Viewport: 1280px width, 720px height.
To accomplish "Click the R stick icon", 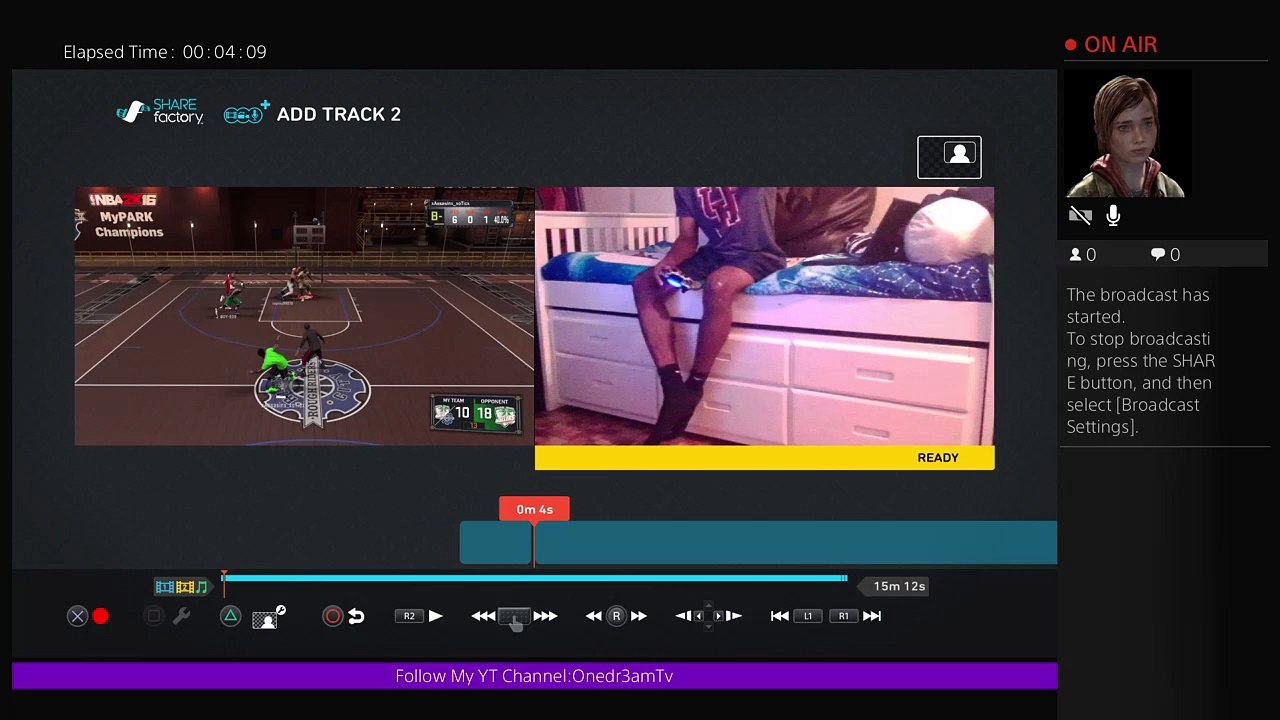I will coord(616,616).
